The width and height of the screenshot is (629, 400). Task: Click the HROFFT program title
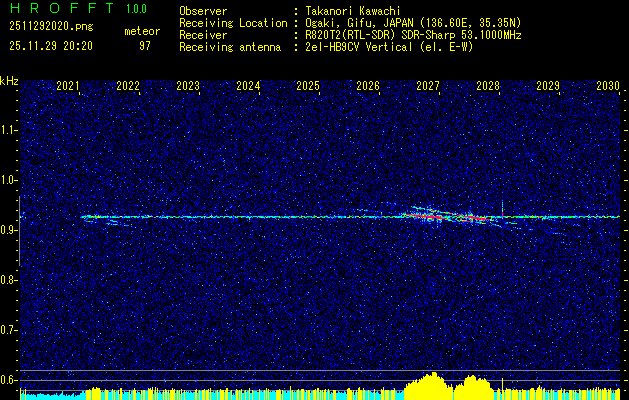click(62, 8)
